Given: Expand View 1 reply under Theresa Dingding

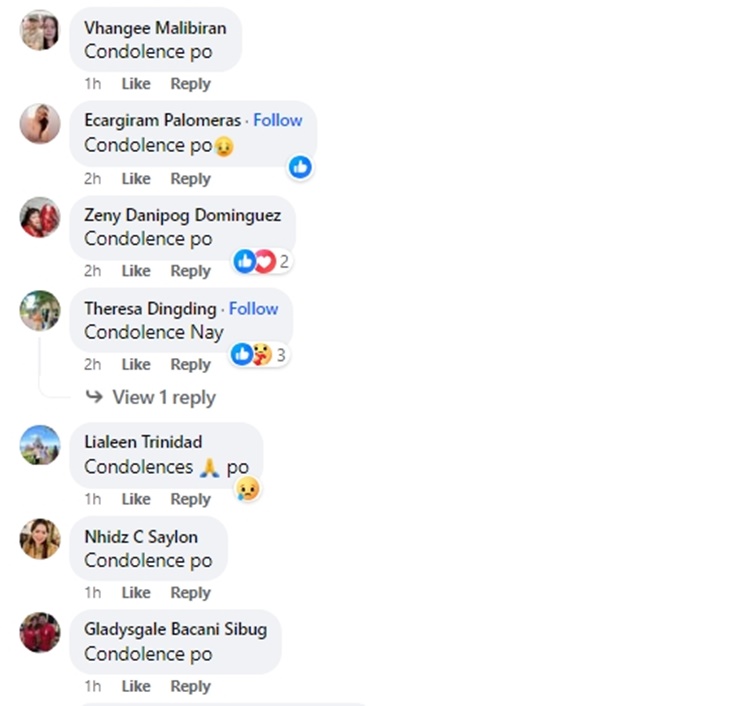Looking at the screenshot, I should coord(164,397).
